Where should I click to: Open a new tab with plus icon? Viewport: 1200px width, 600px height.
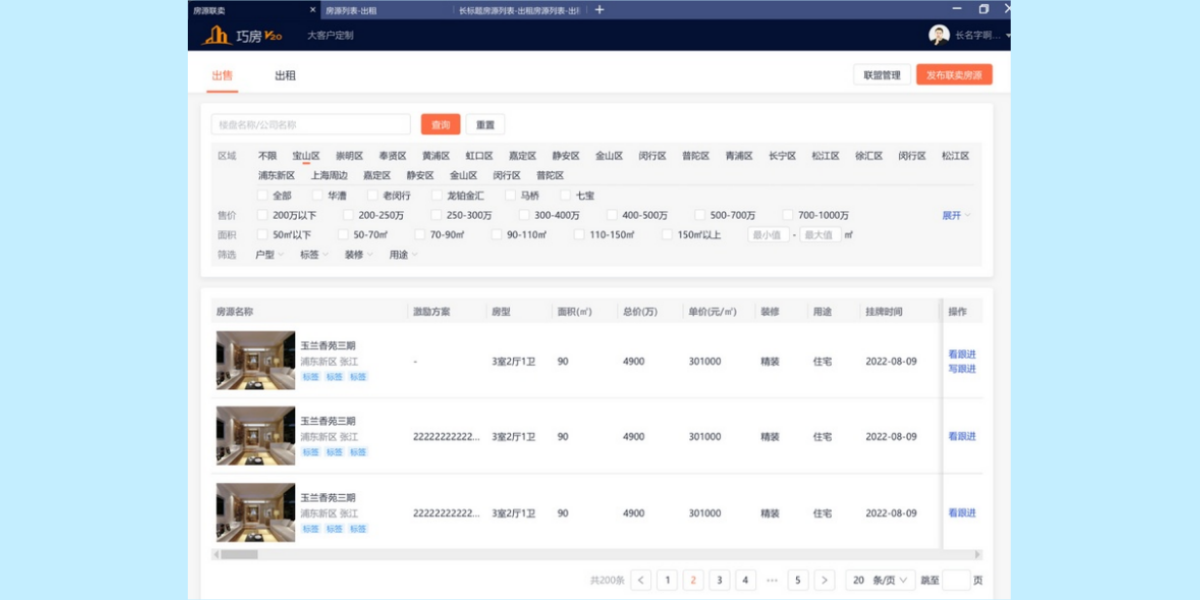coord(599,10)
